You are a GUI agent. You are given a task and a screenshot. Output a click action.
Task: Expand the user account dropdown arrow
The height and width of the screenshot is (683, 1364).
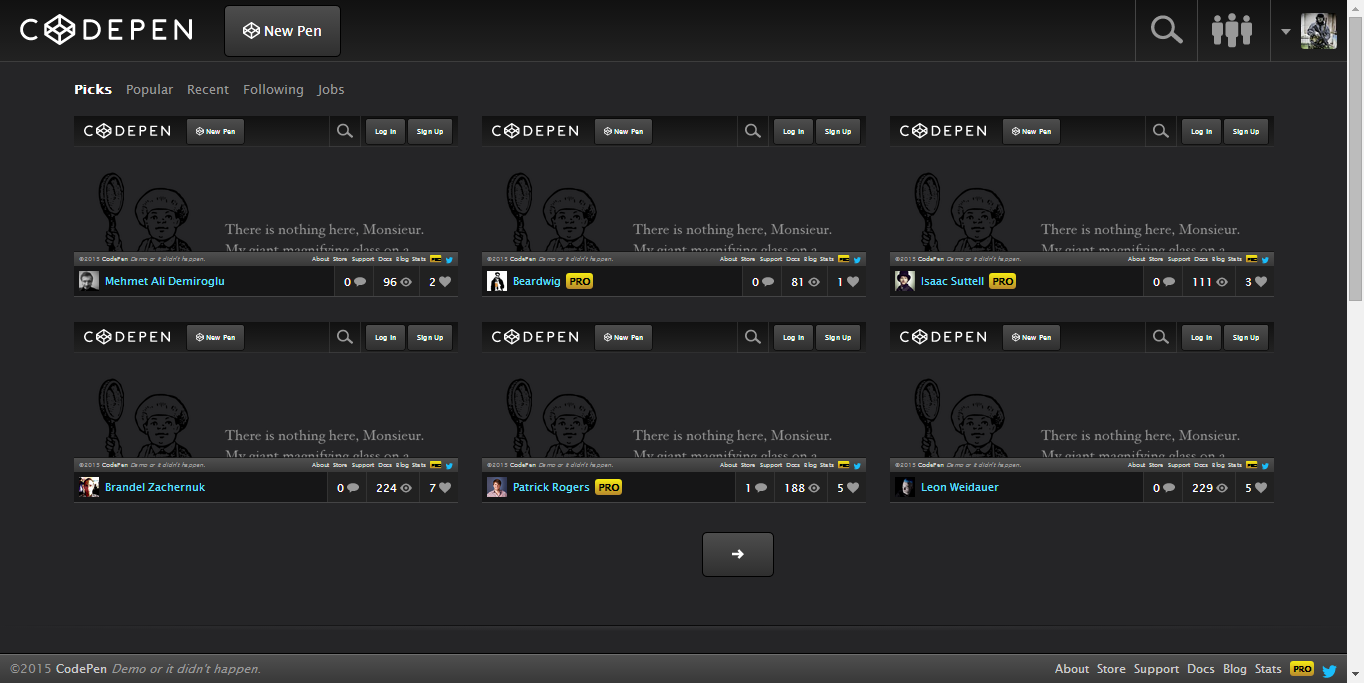point(1286,31)
